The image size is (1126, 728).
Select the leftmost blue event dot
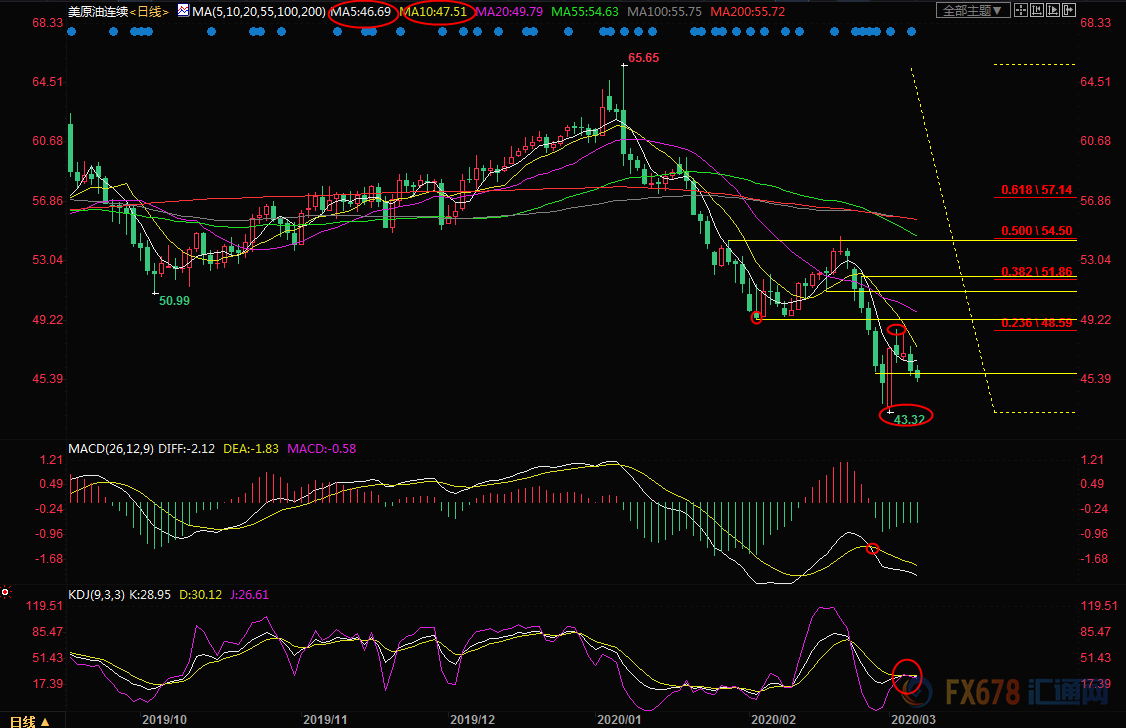72,32
